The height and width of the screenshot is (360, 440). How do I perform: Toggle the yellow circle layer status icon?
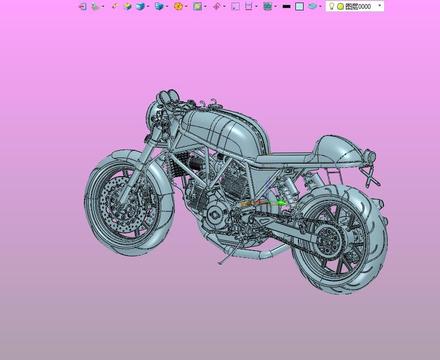pyautogui.click(x=340, y=6)
